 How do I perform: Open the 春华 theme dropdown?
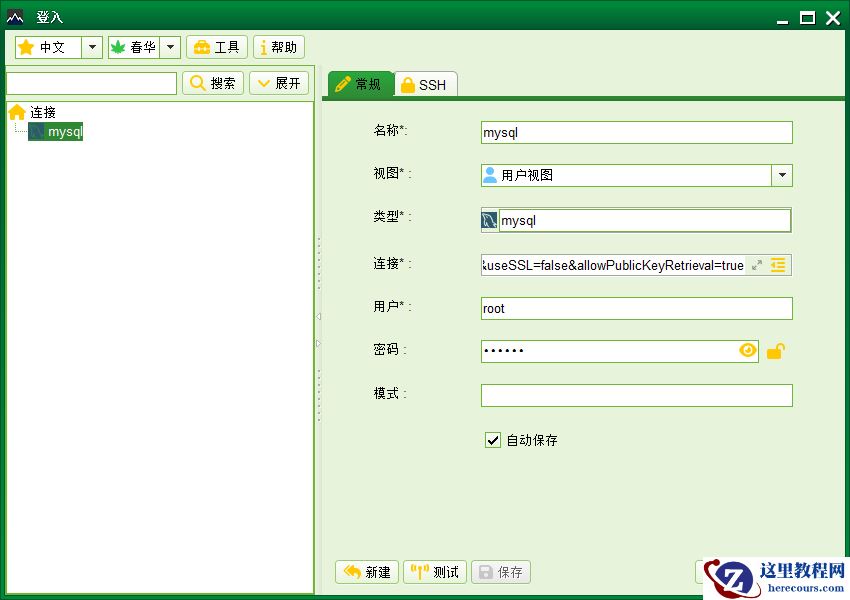pos(170,46)
